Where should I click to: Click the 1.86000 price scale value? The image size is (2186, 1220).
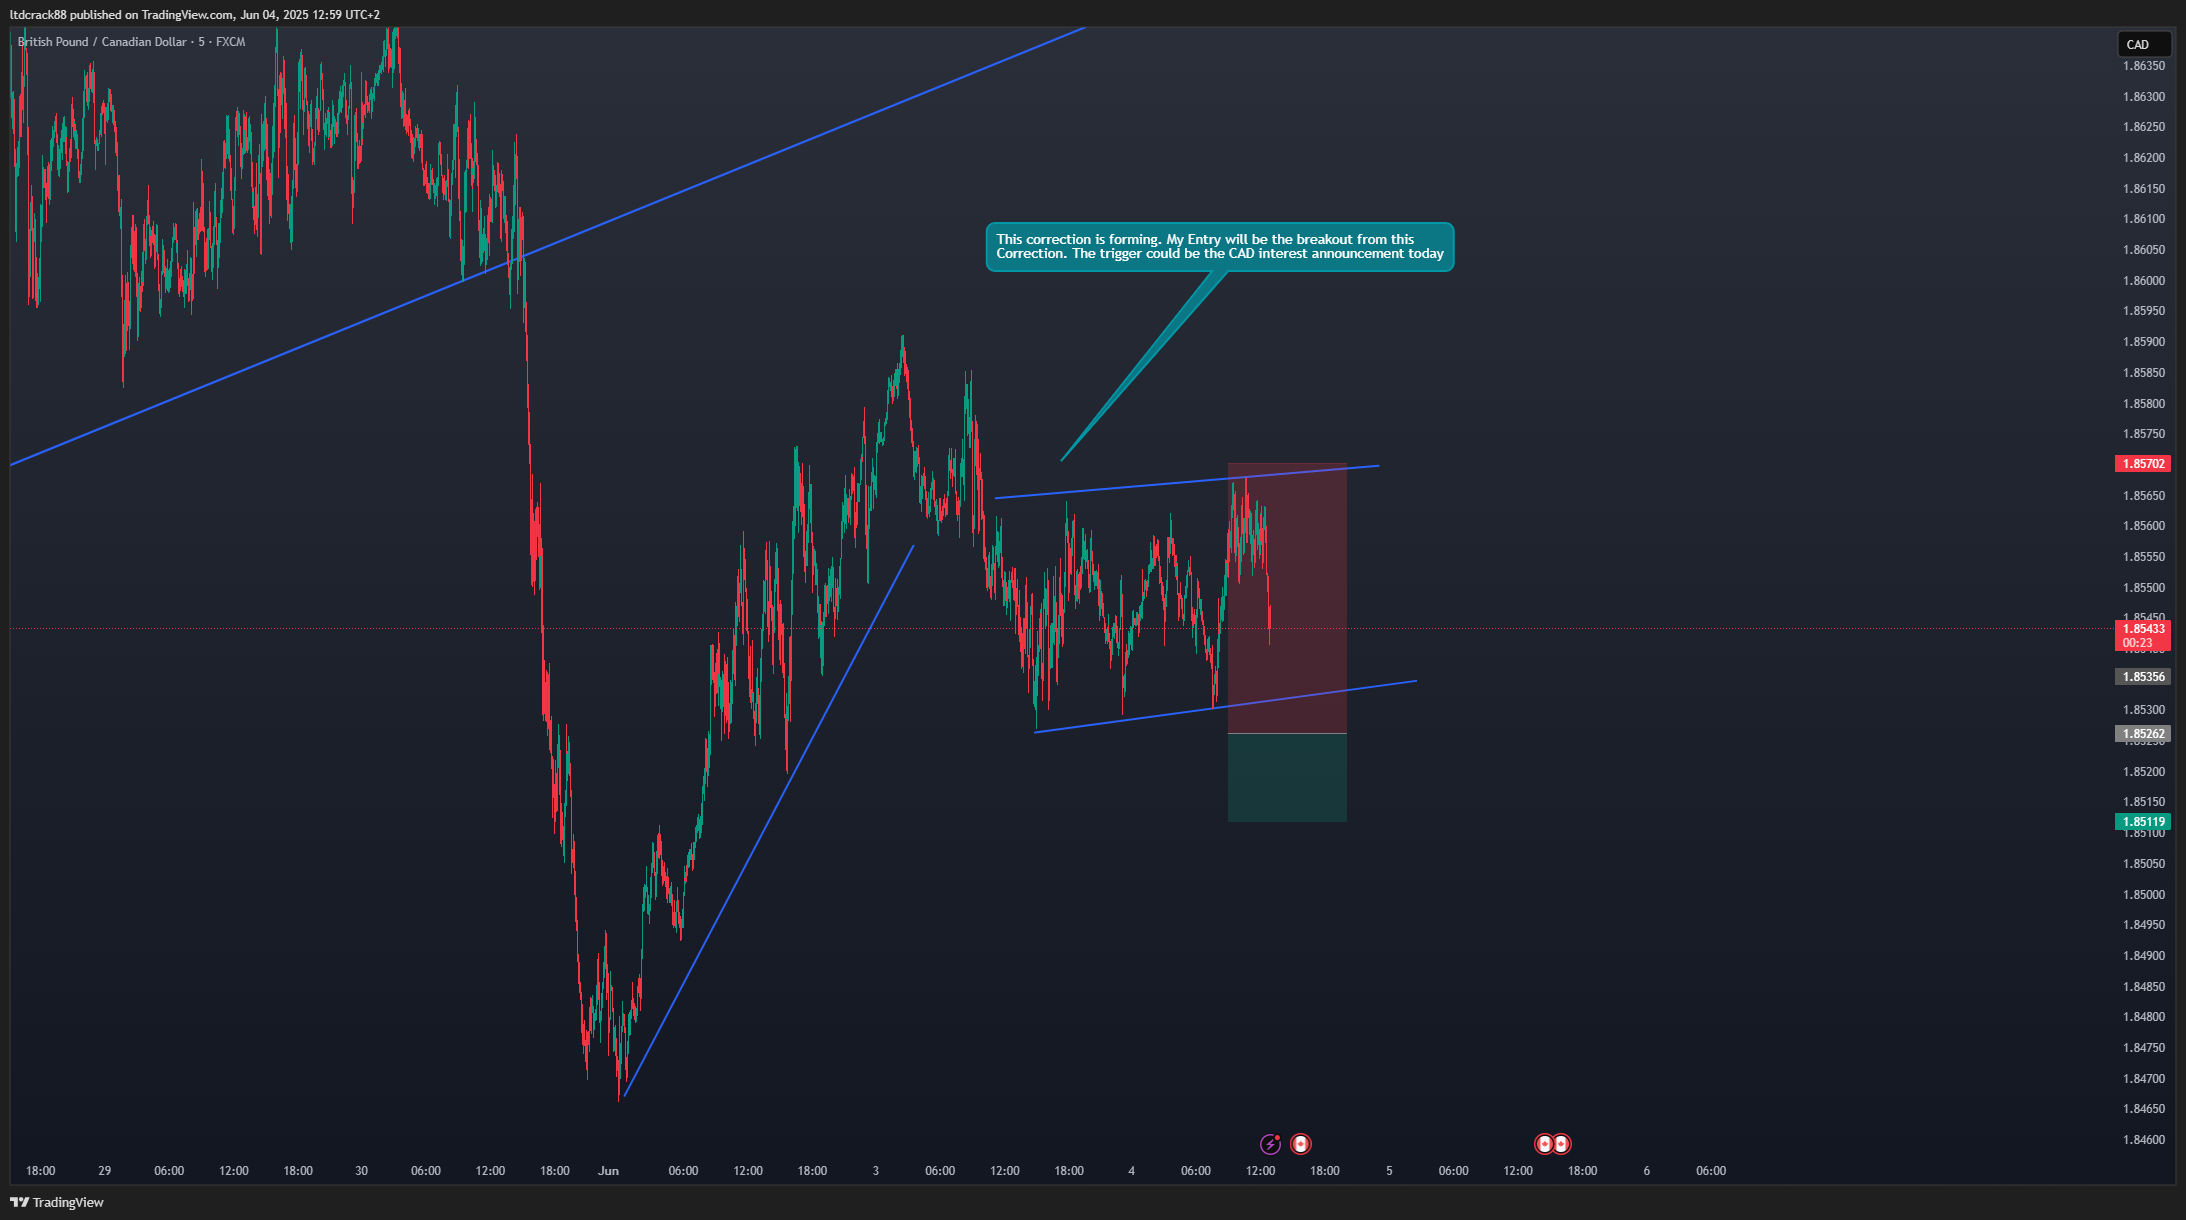click(2144, 281)
